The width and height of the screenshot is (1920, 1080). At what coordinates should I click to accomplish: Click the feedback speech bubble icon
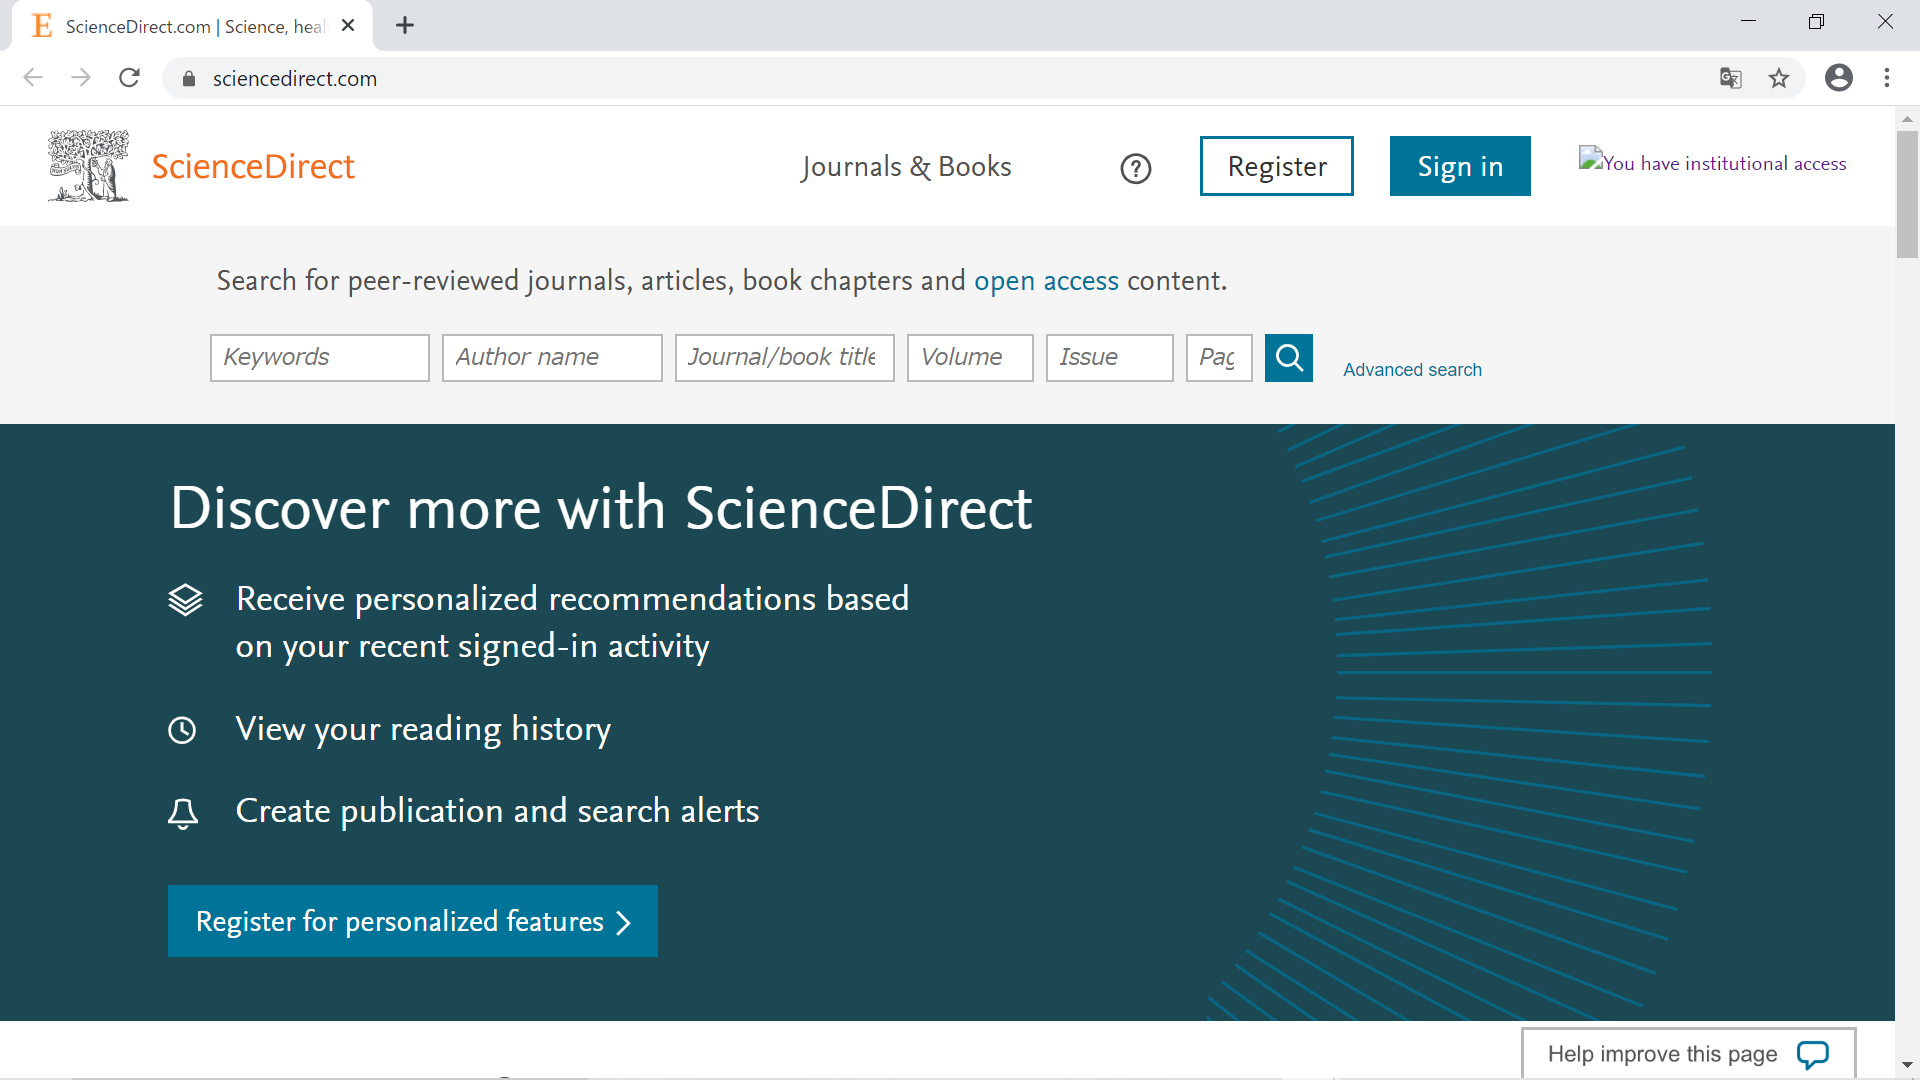1813,1055
